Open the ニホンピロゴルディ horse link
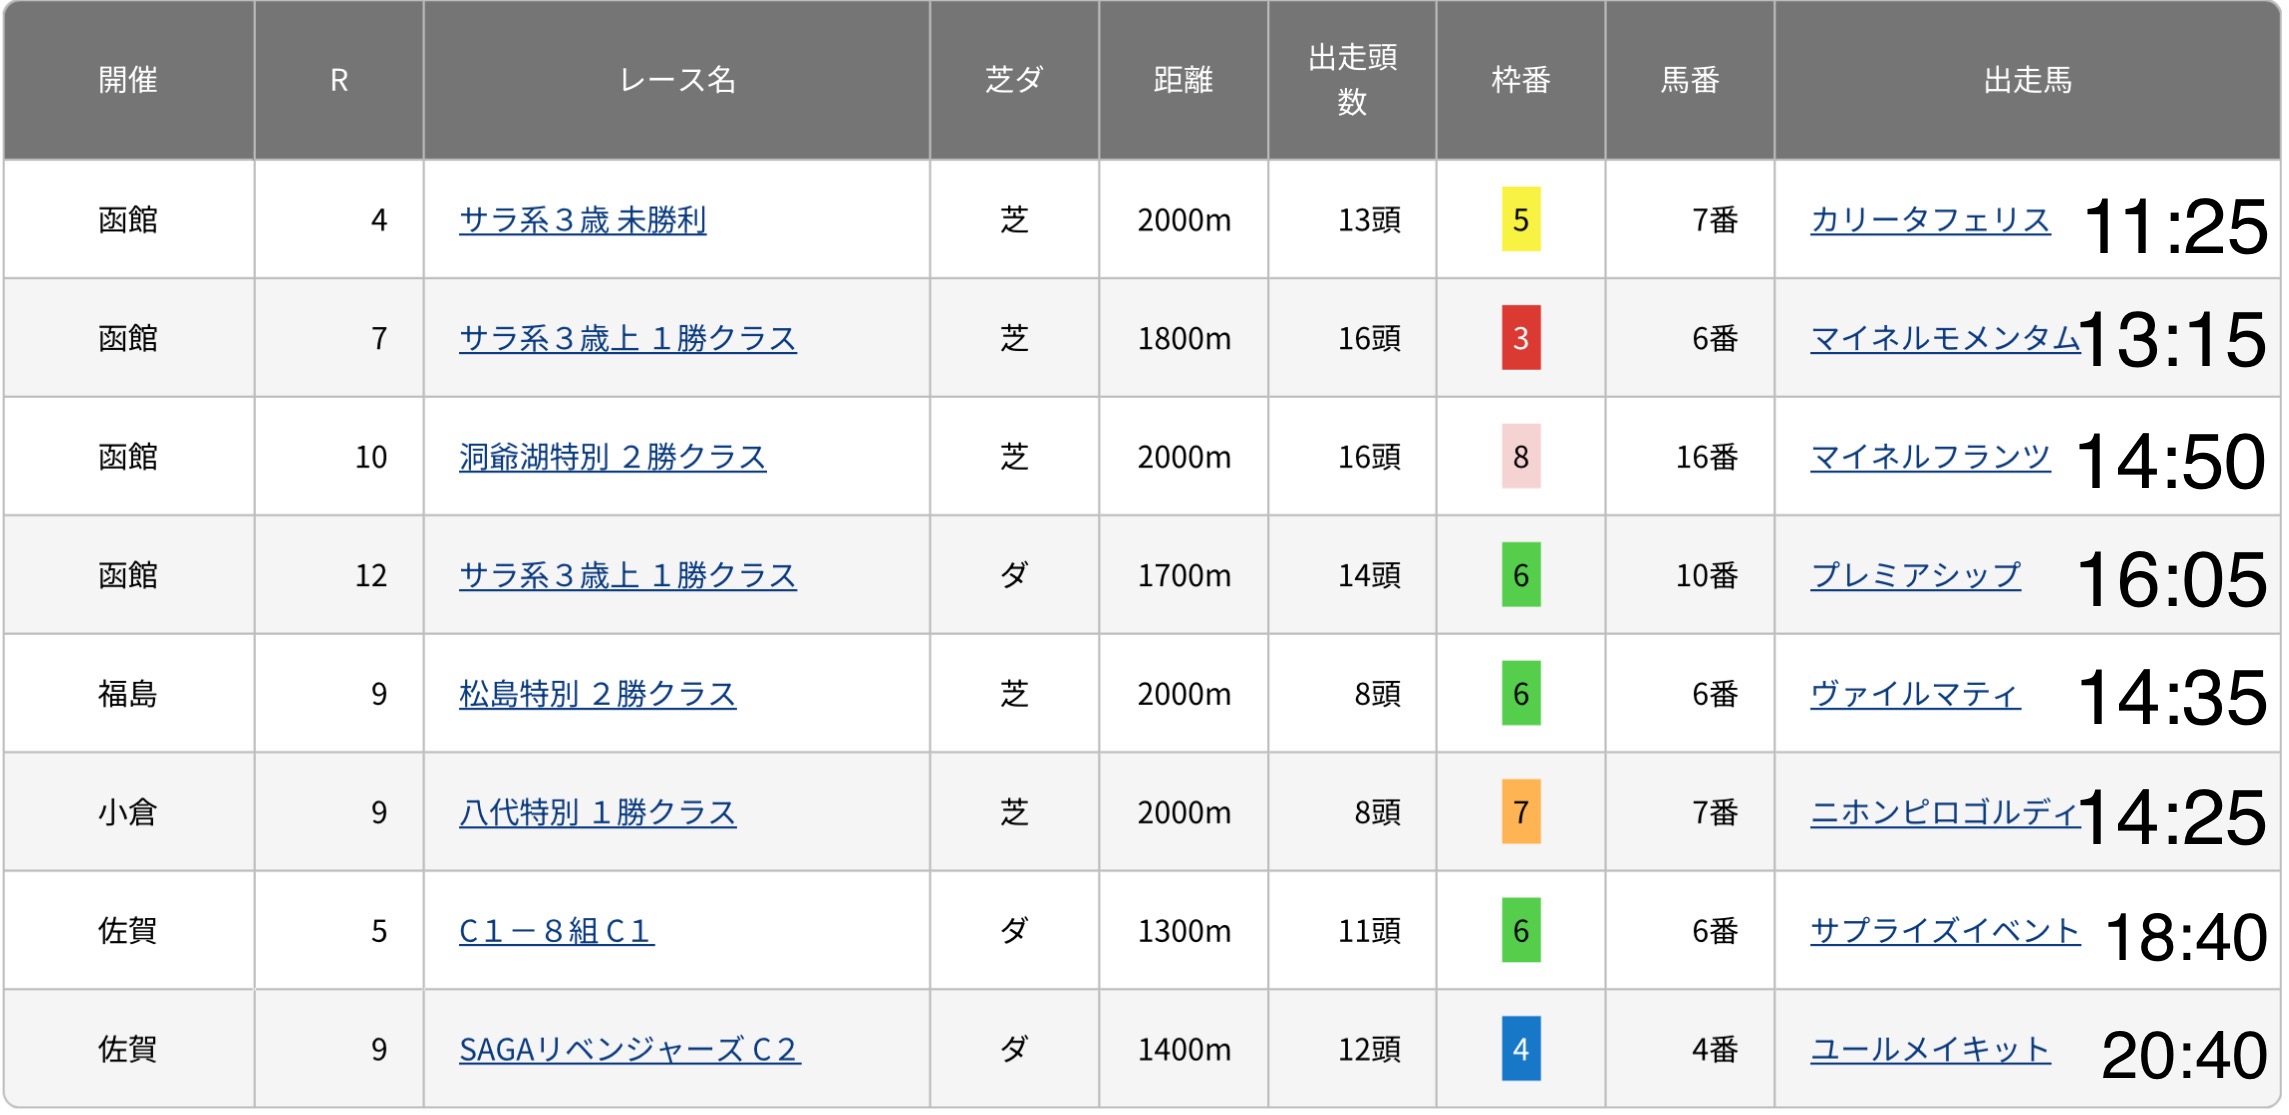 [1943, 812]
